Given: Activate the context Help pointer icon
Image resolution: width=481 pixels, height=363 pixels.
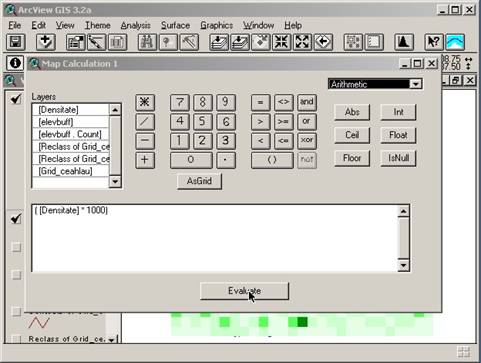Looking at the screenshot, I should 434,42.
